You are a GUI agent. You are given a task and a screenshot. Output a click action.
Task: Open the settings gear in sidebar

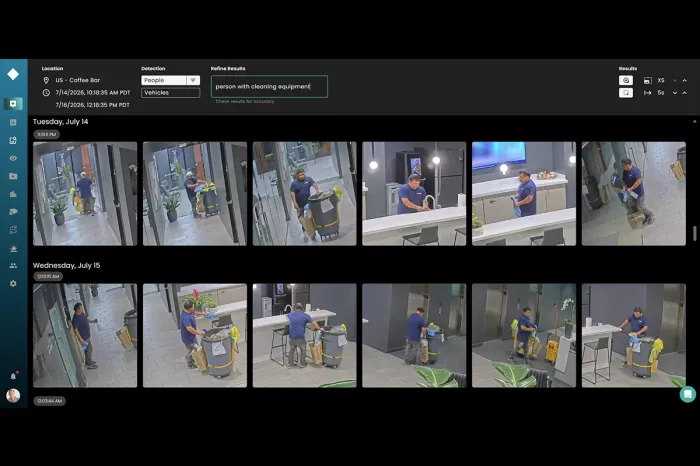(x=13, y=283)
